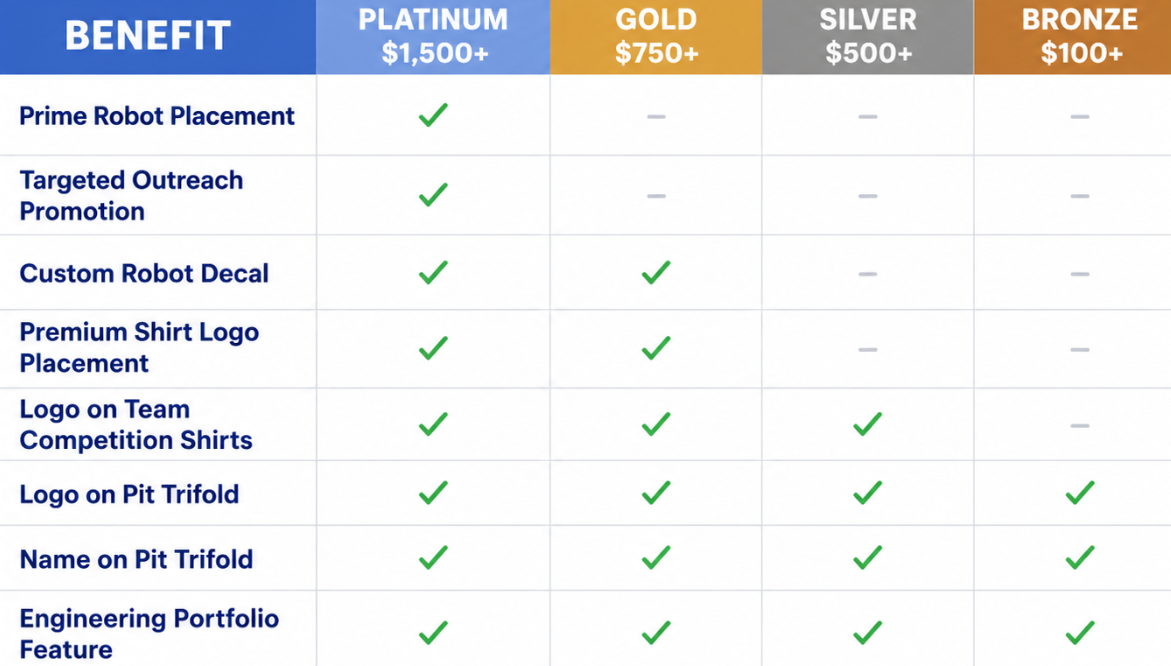Click Silver dash for Custom Robot Decal
Viewport: 1171px width, 666px height.
(867, 274)
